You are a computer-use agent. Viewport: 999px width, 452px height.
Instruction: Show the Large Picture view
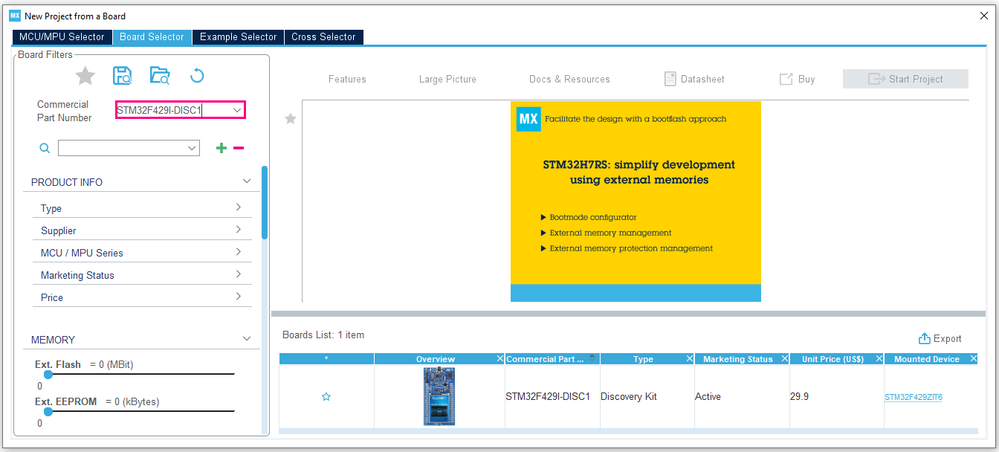[447, 79]
